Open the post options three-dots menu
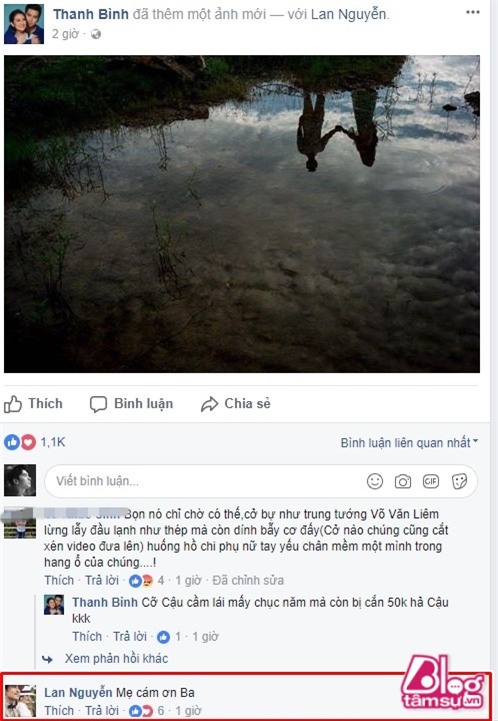The image size is (498, 721). [x=473, y=12]
